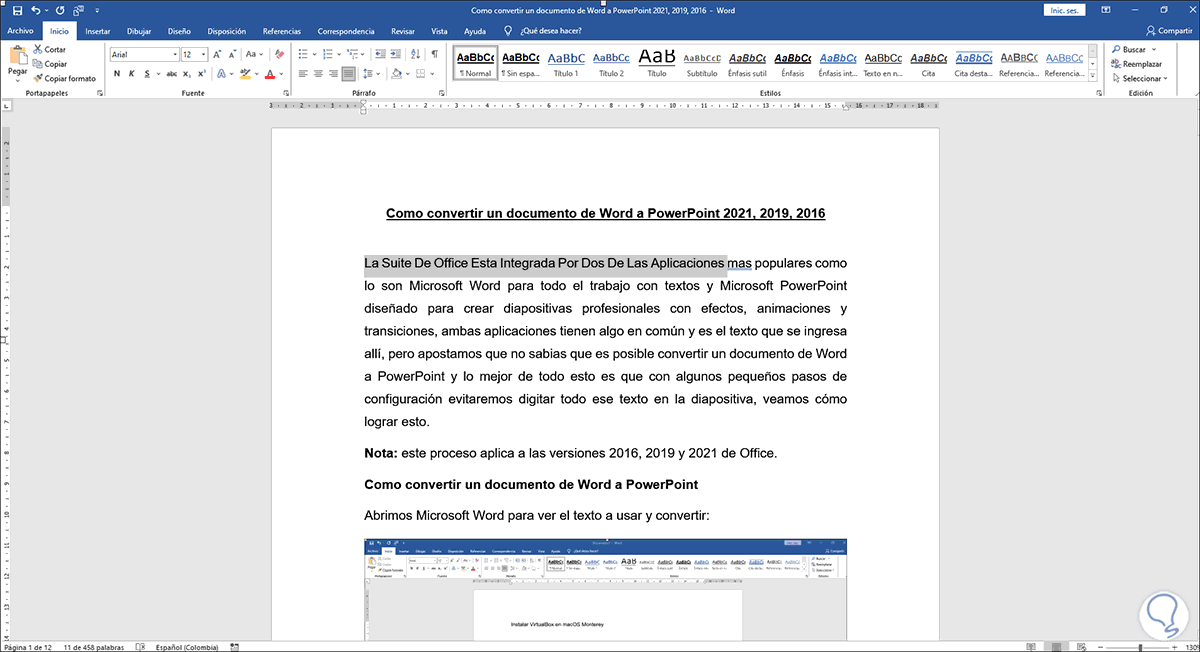Toggle italic (K) formatting

tap(131, 74)
